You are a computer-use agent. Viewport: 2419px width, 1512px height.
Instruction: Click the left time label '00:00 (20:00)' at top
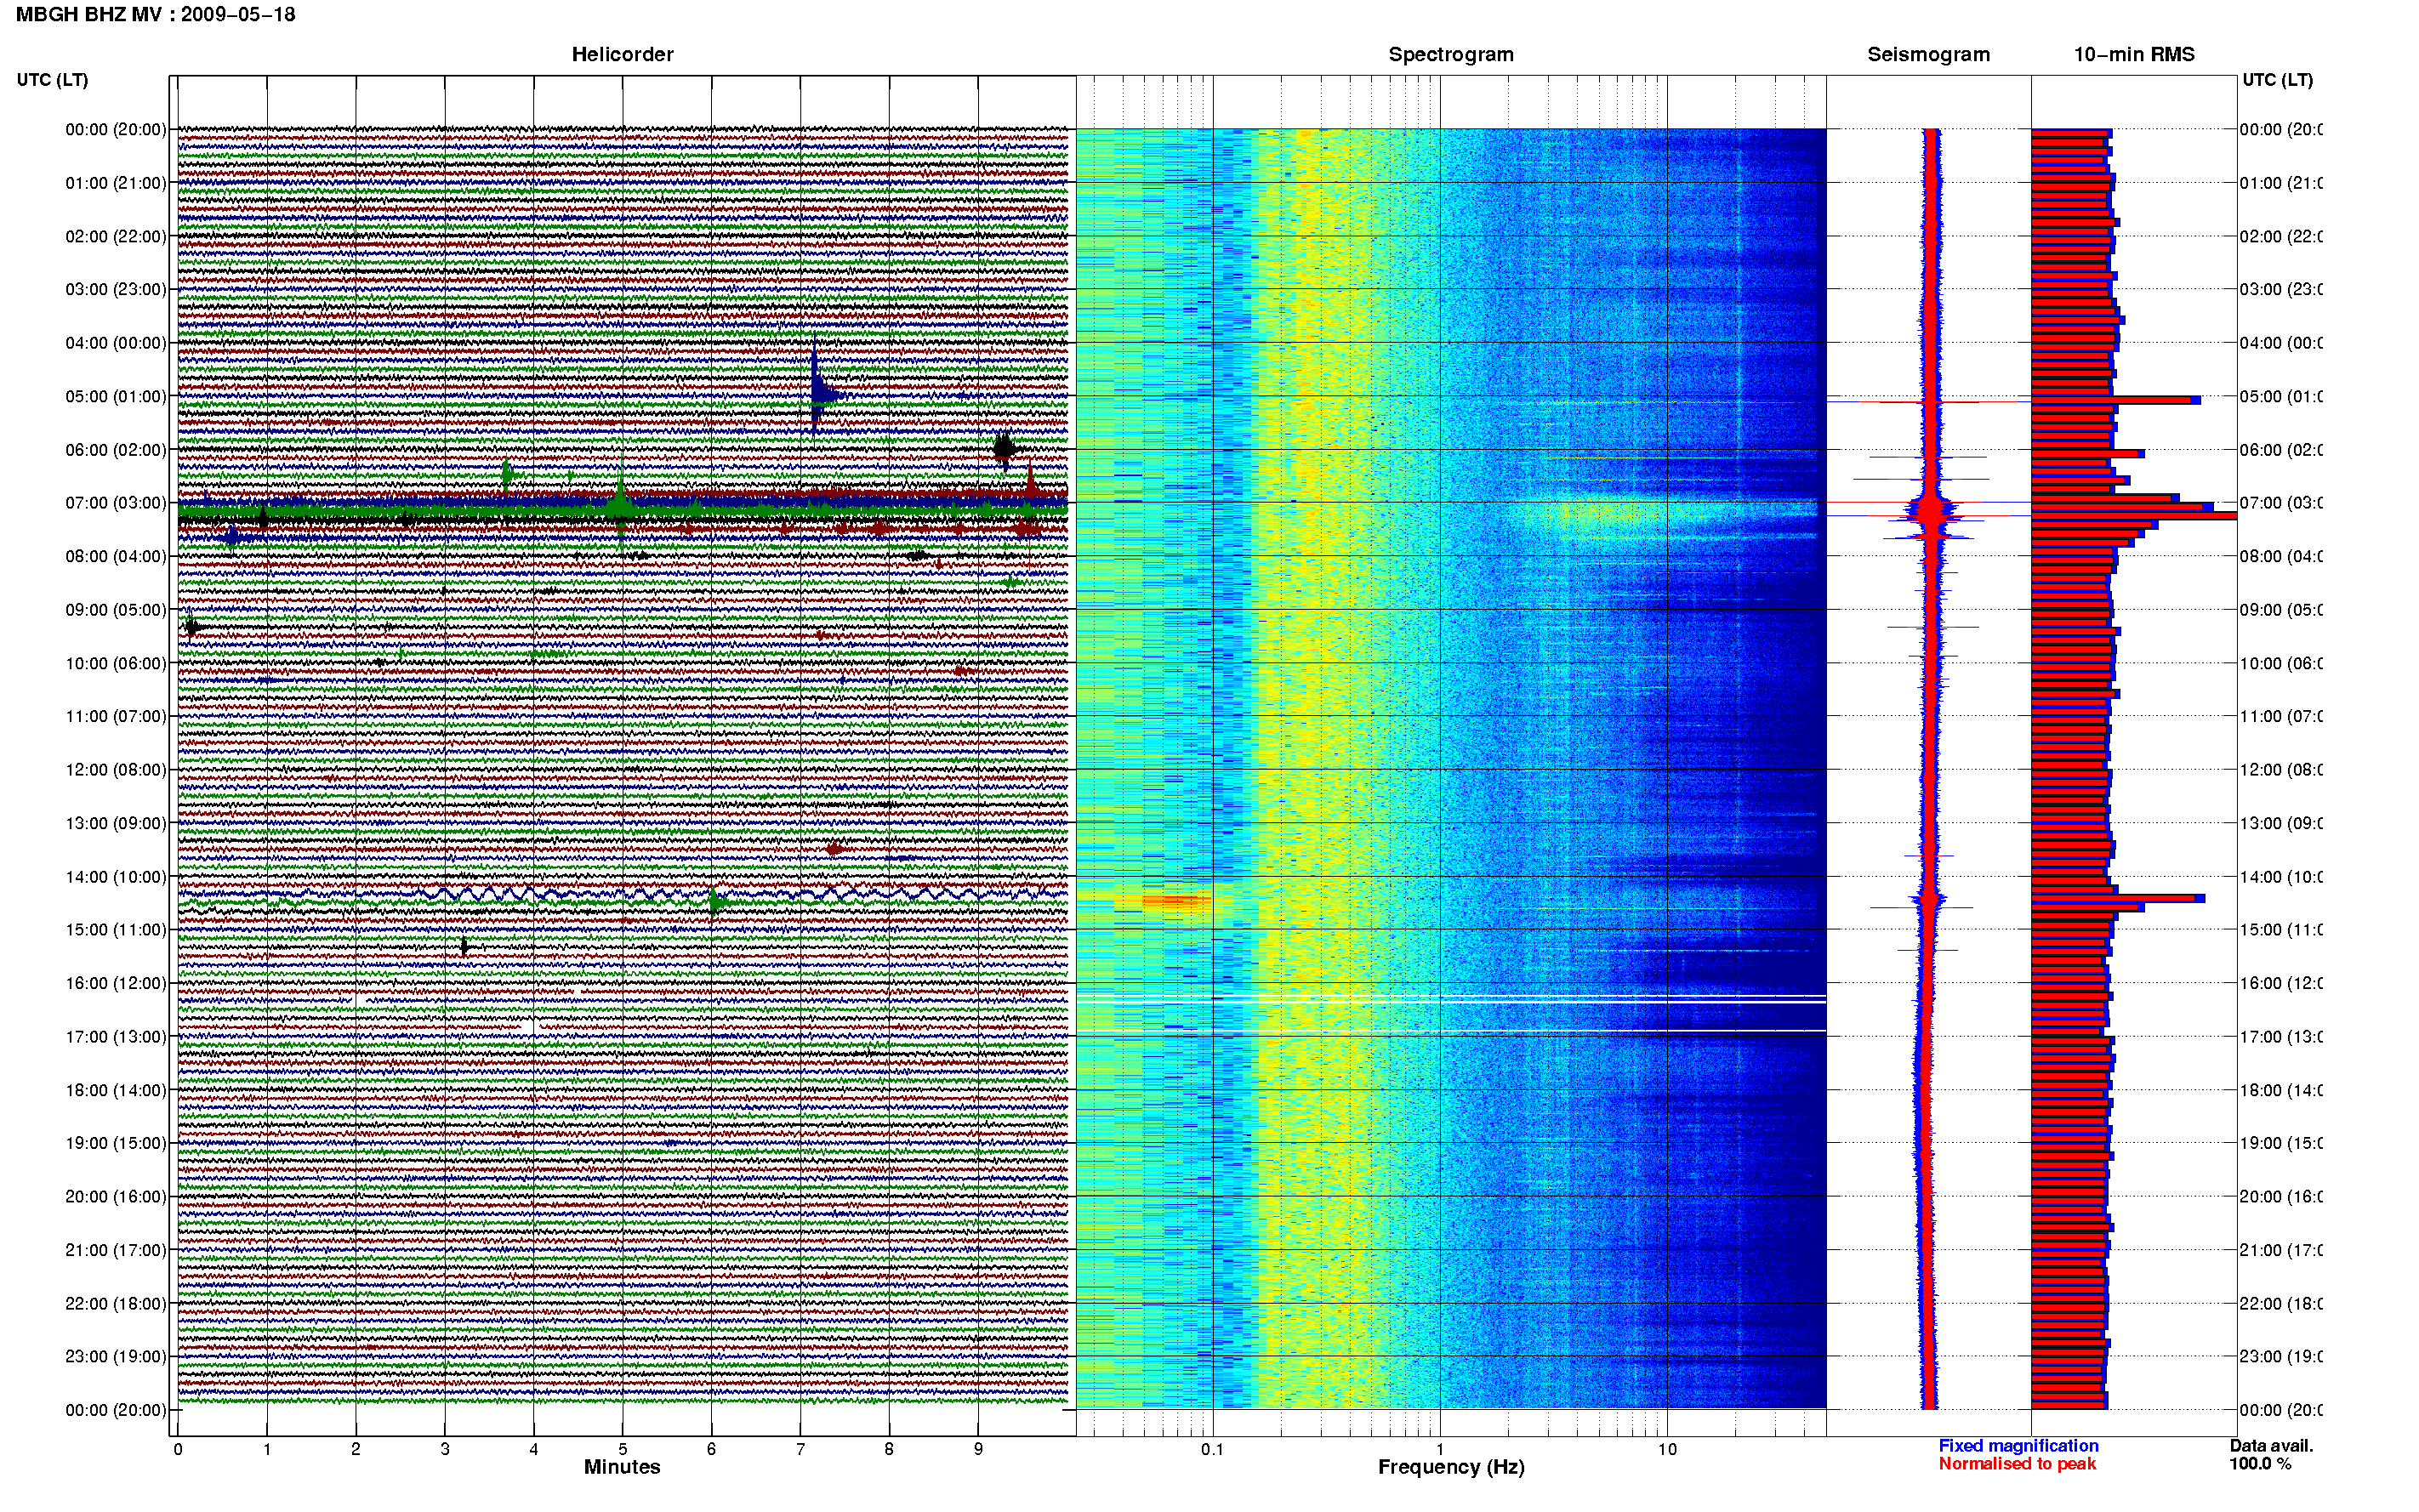click(116, 130)
